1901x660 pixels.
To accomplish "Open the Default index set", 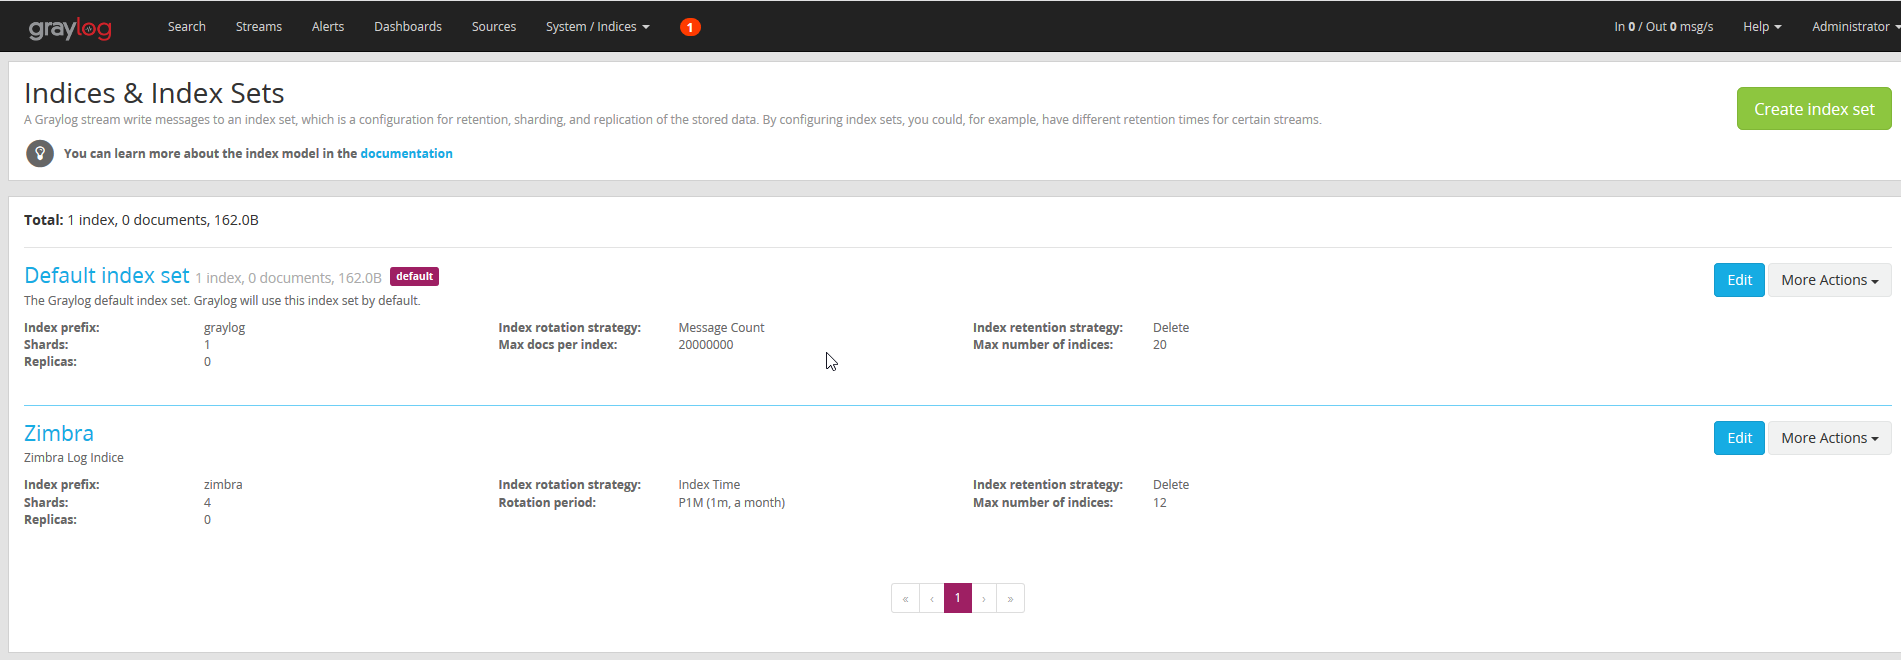I will (107, 276).
